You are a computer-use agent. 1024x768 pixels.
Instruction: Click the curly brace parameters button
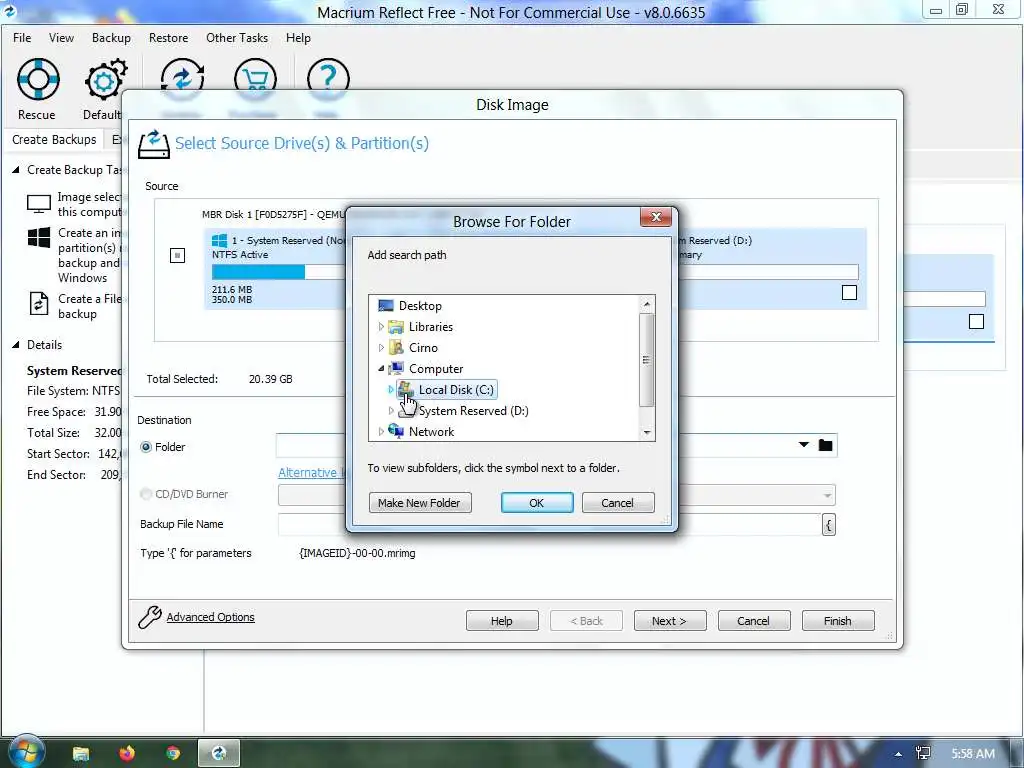(828, 524)
